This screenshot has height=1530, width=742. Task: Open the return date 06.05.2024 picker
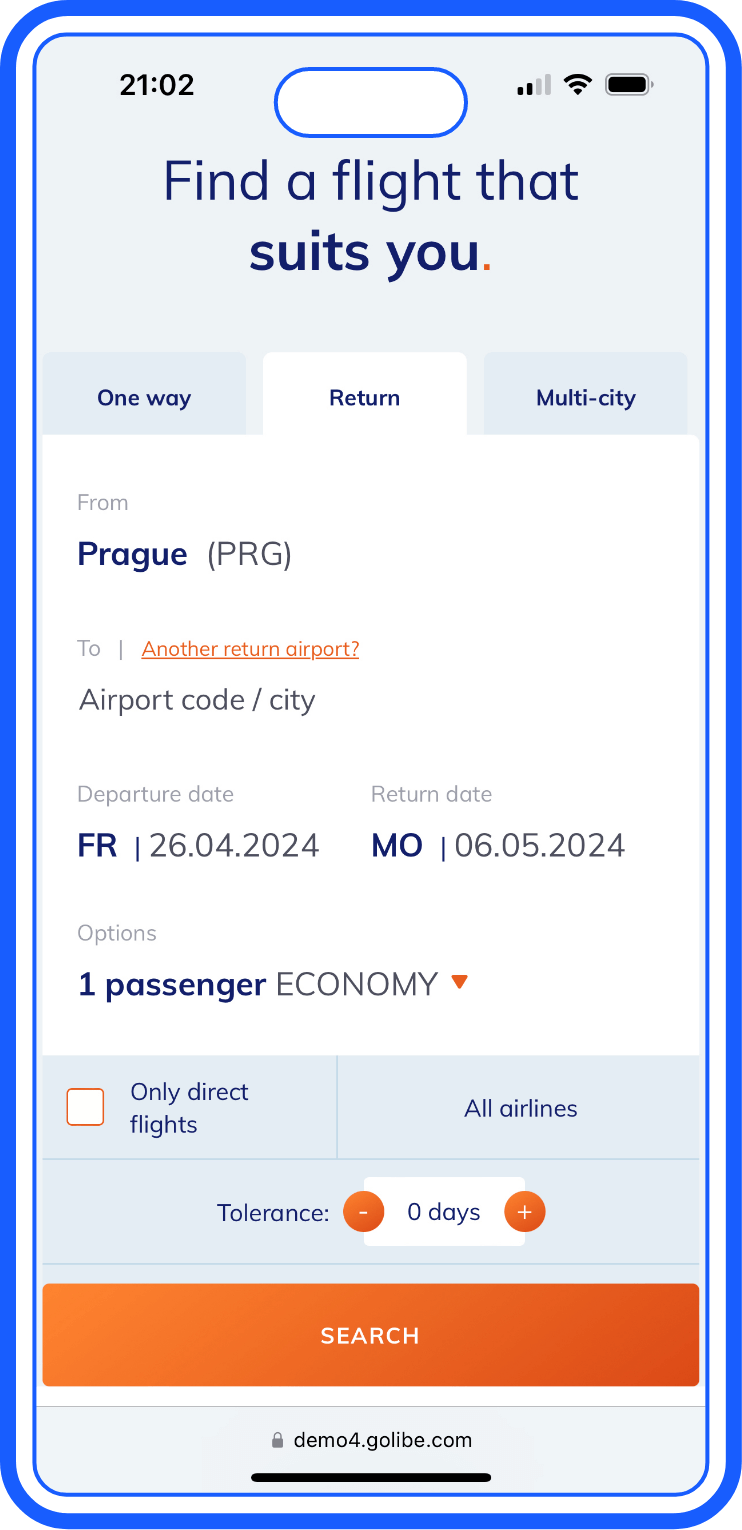pyautogui.click(x=498, y=846)
